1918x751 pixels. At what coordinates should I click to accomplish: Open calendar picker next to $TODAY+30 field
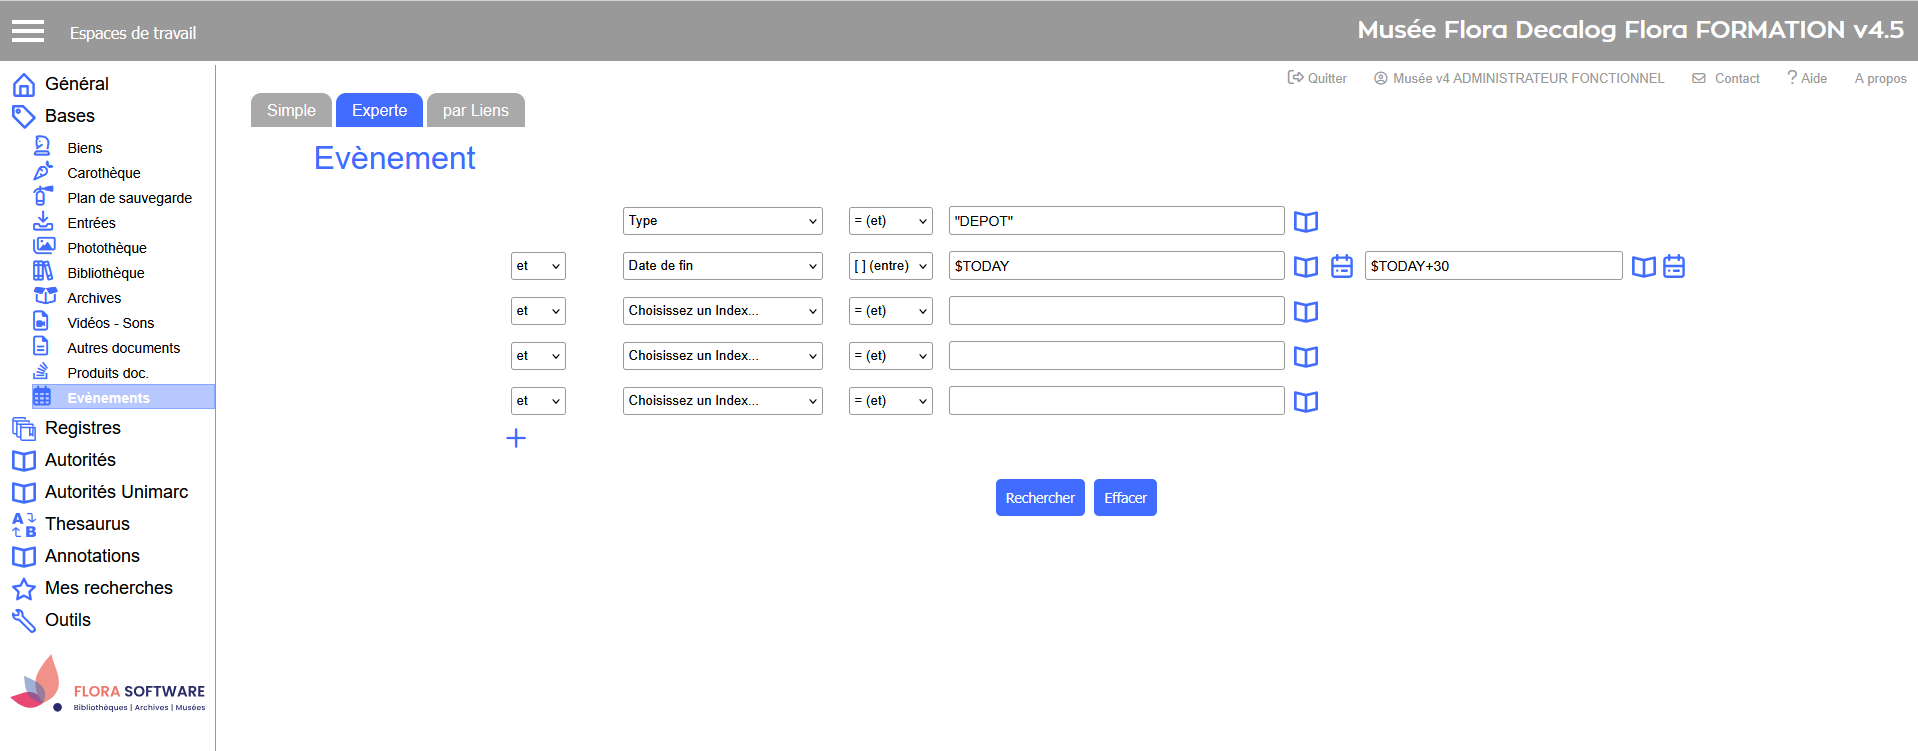[x=1673, y=267]
